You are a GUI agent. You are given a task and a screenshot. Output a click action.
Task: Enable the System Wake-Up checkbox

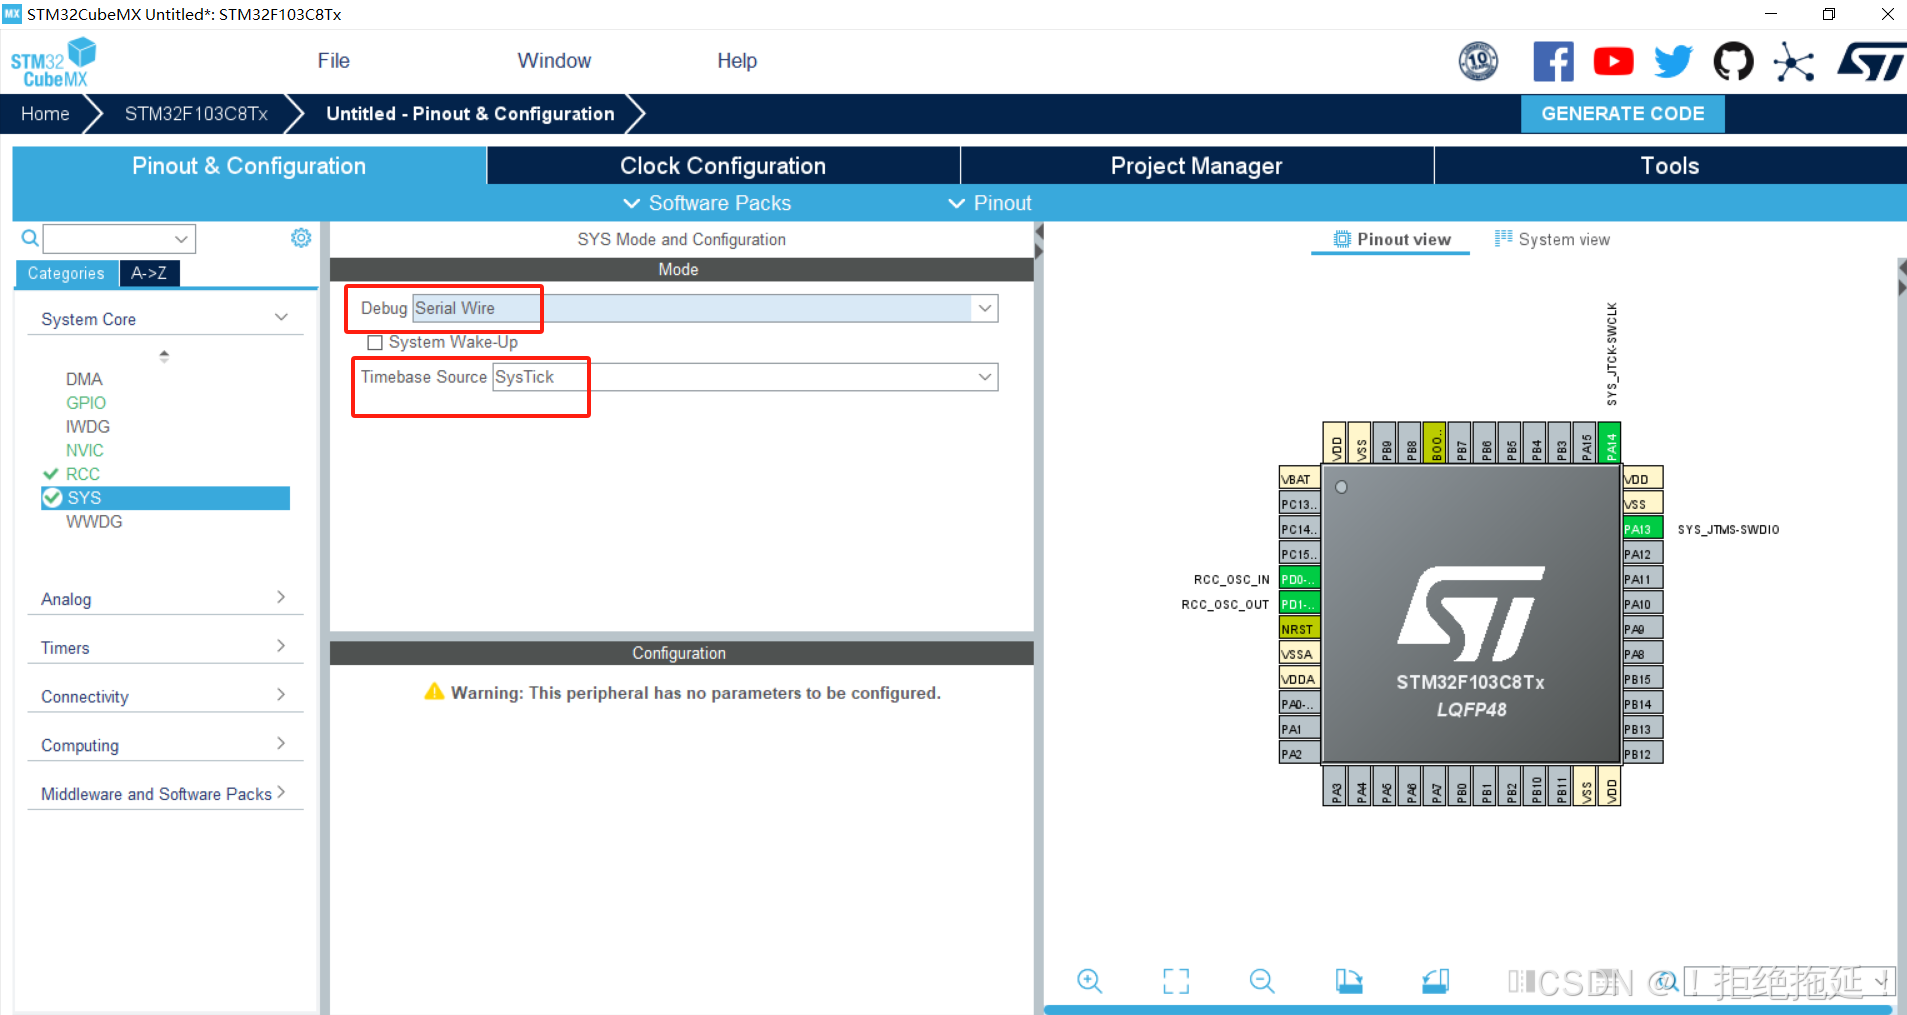pos(375,342)
